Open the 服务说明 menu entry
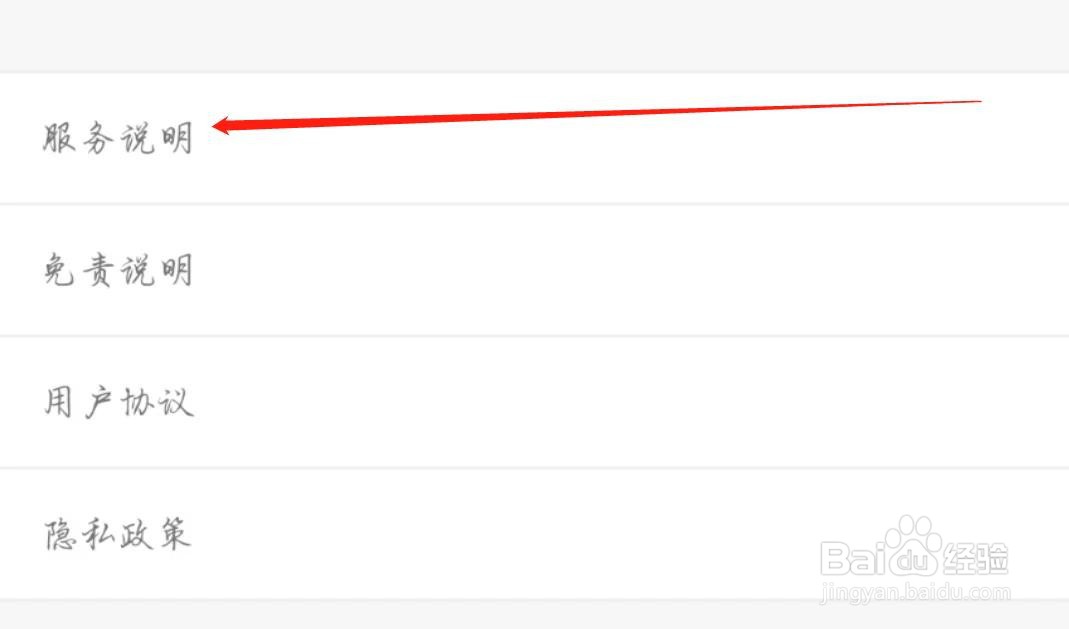The image size is (1069, 629). tap(534, 138)
